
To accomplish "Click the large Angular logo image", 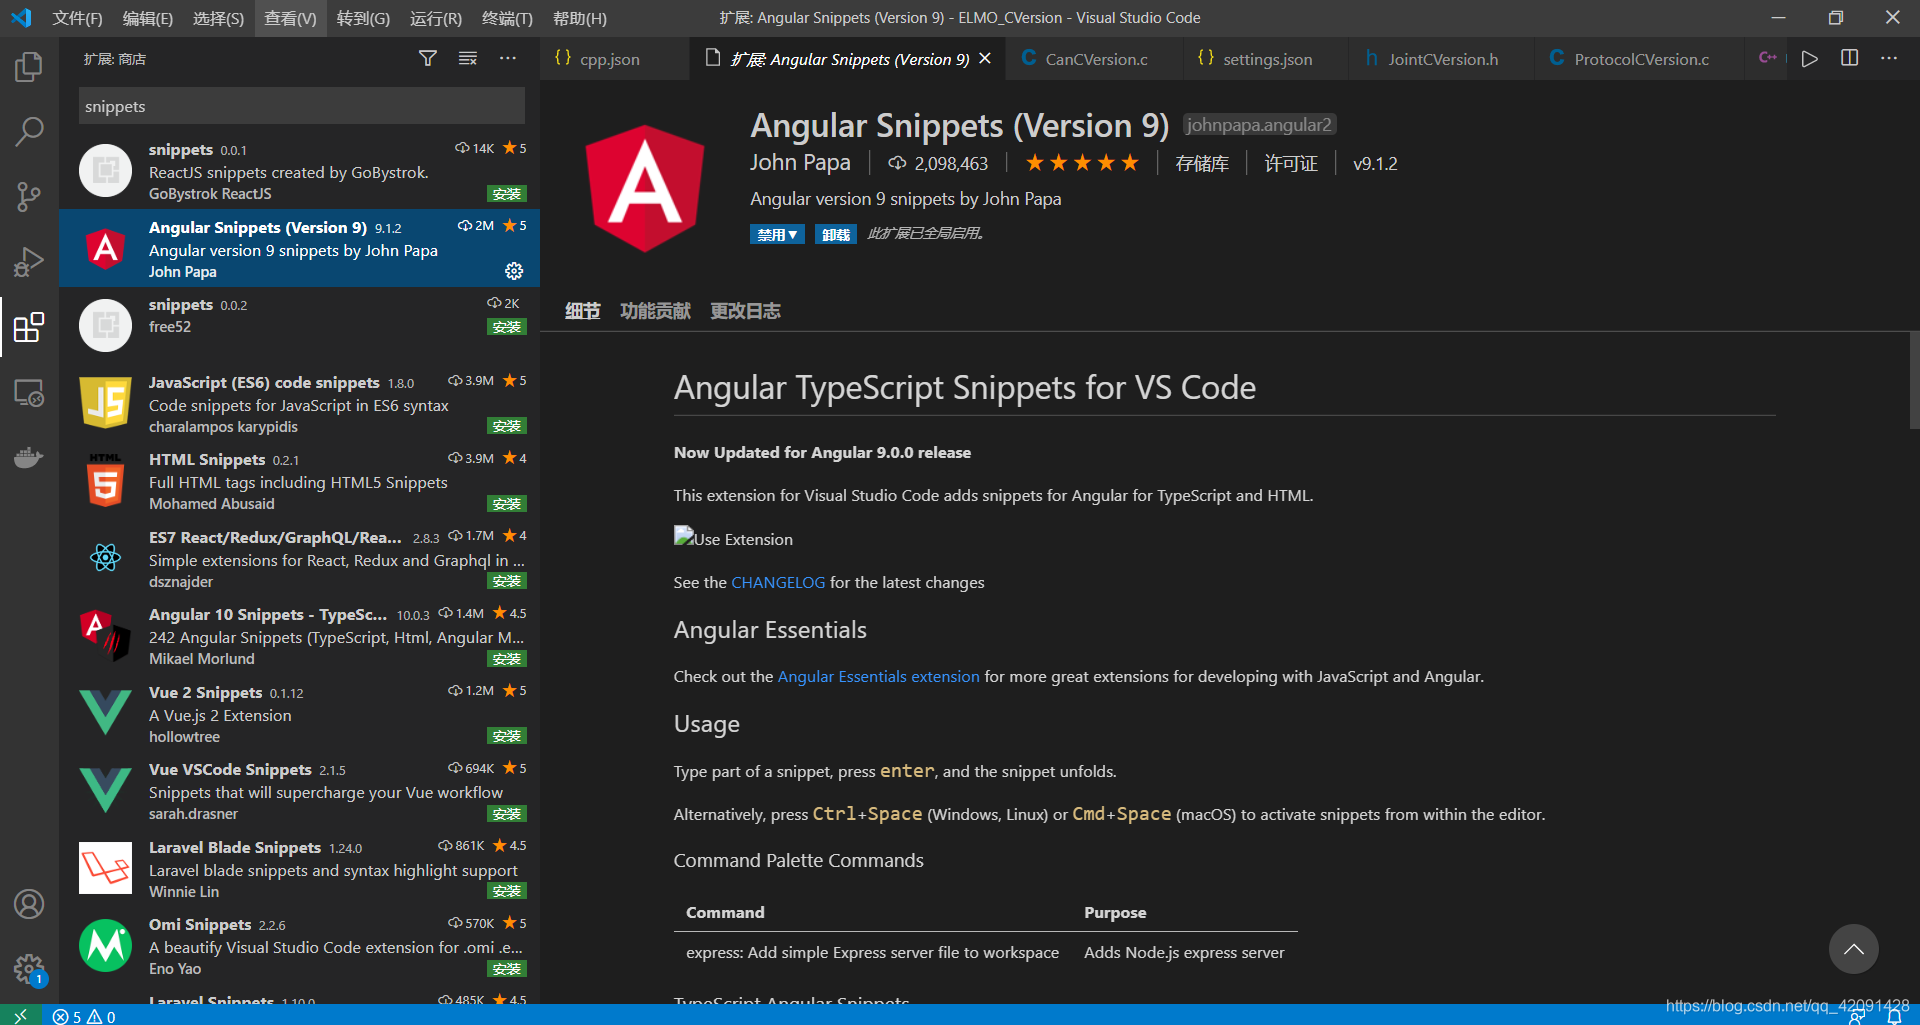I will 645,188.
